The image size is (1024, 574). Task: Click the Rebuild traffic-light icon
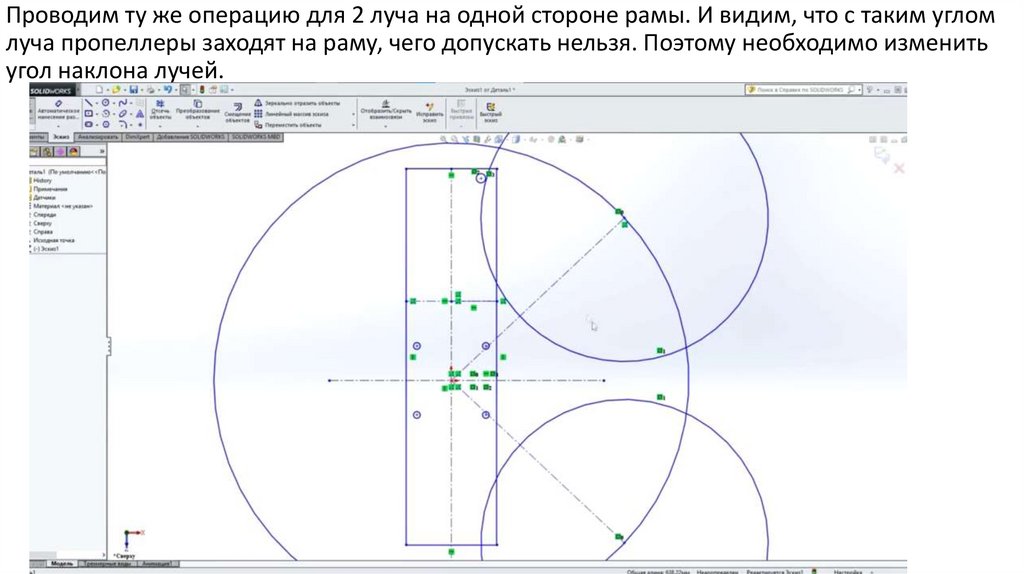(x=202, y=89)
